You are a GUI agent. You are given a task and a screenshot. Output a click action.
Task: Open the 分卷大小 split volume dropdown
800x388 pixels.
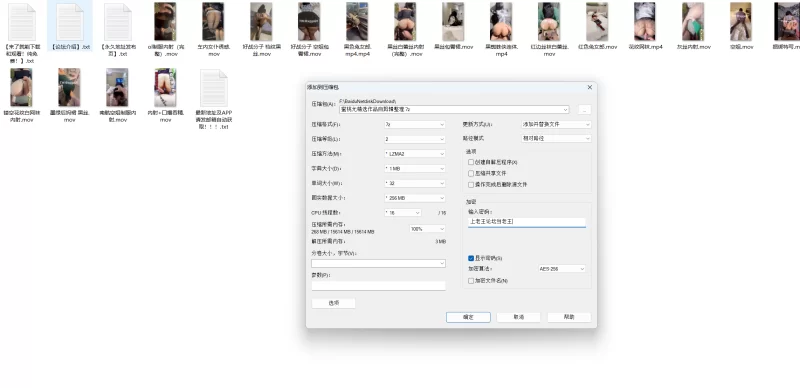pos(378,263)
